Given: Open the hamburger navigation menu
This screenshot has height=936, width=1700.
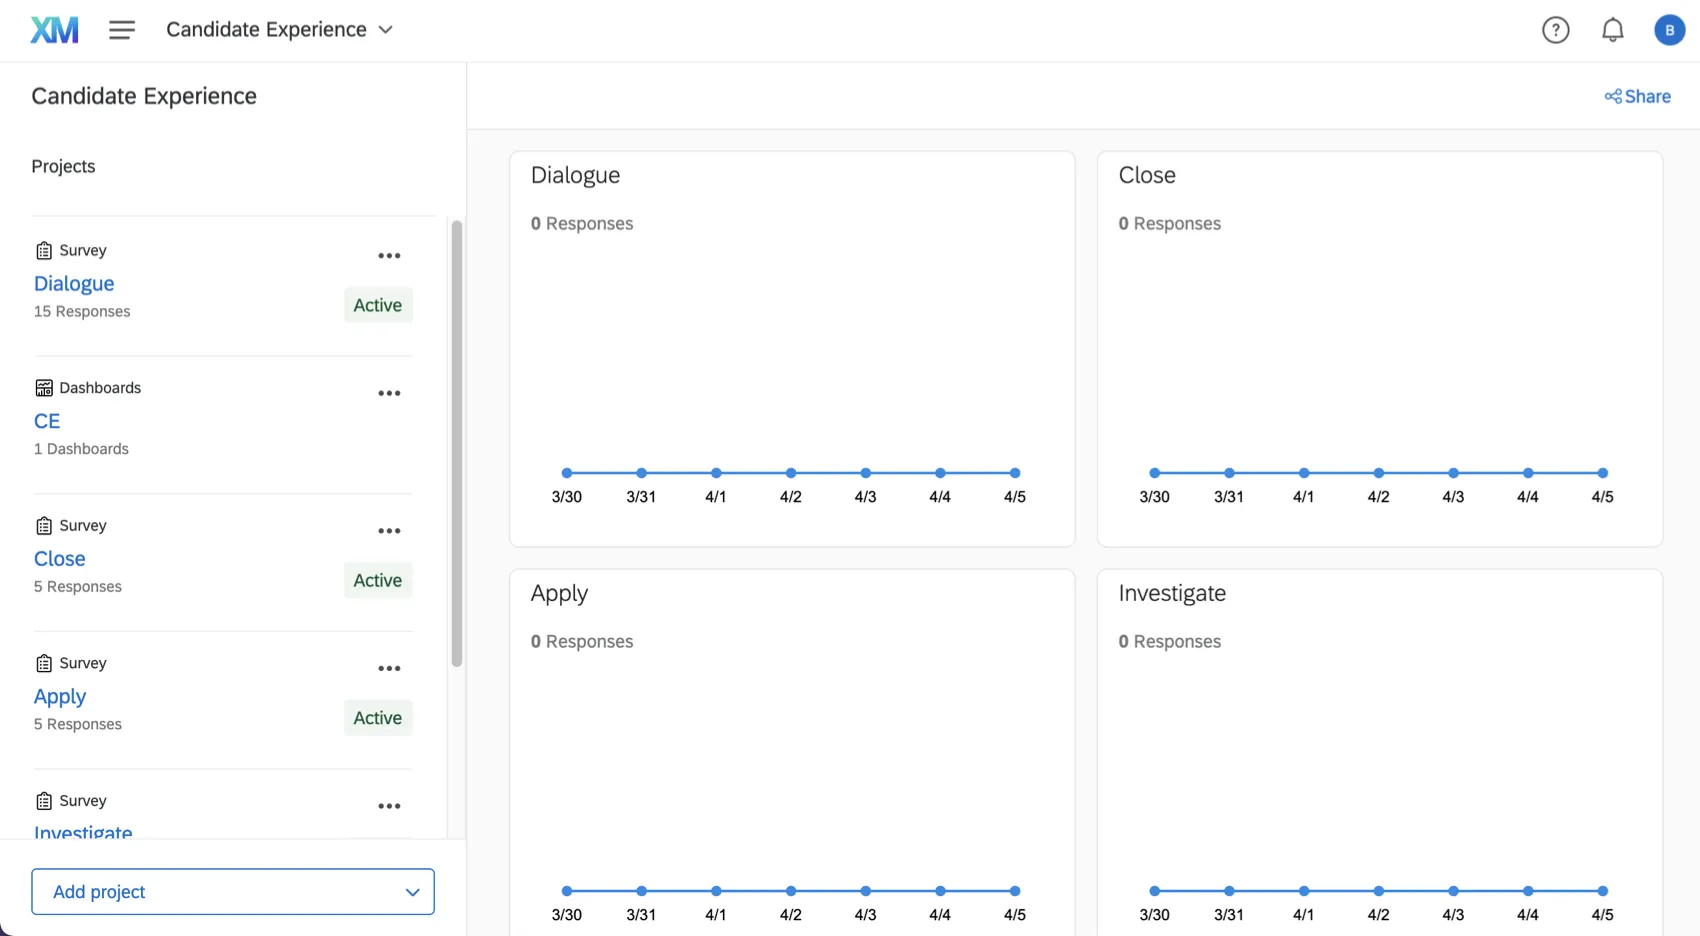Looking at the screenshot, I should click(122, 29).
